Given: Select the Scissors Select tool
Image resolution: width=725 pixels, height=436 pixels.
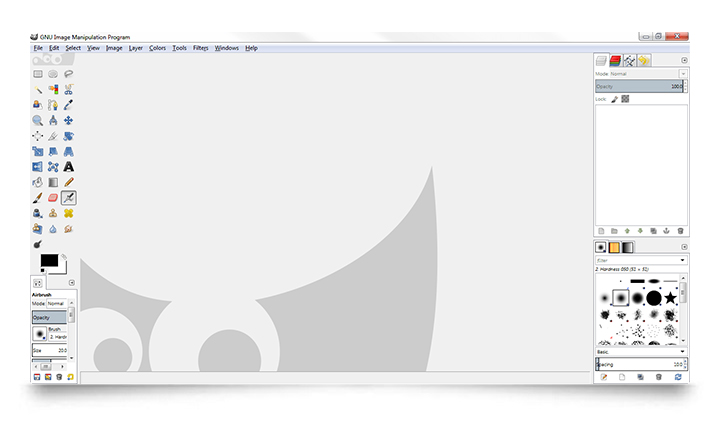Looking at the screenshot, I should coord(68,89).
